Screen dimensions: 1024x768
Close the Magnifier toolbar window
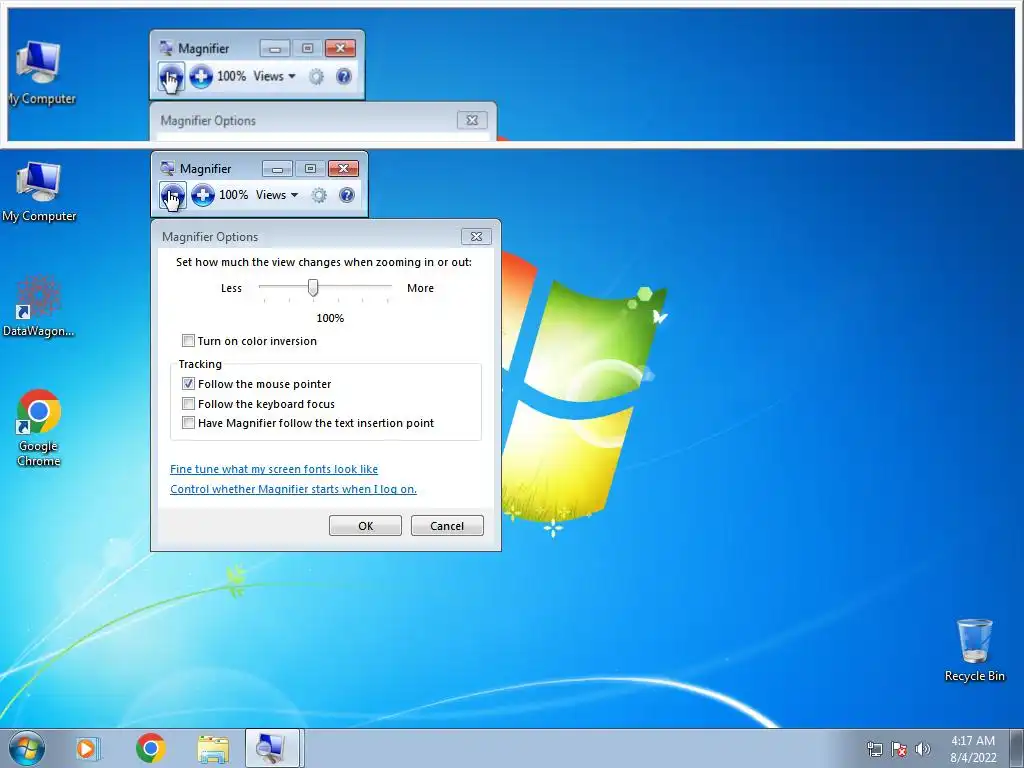[x=344, y=168]
